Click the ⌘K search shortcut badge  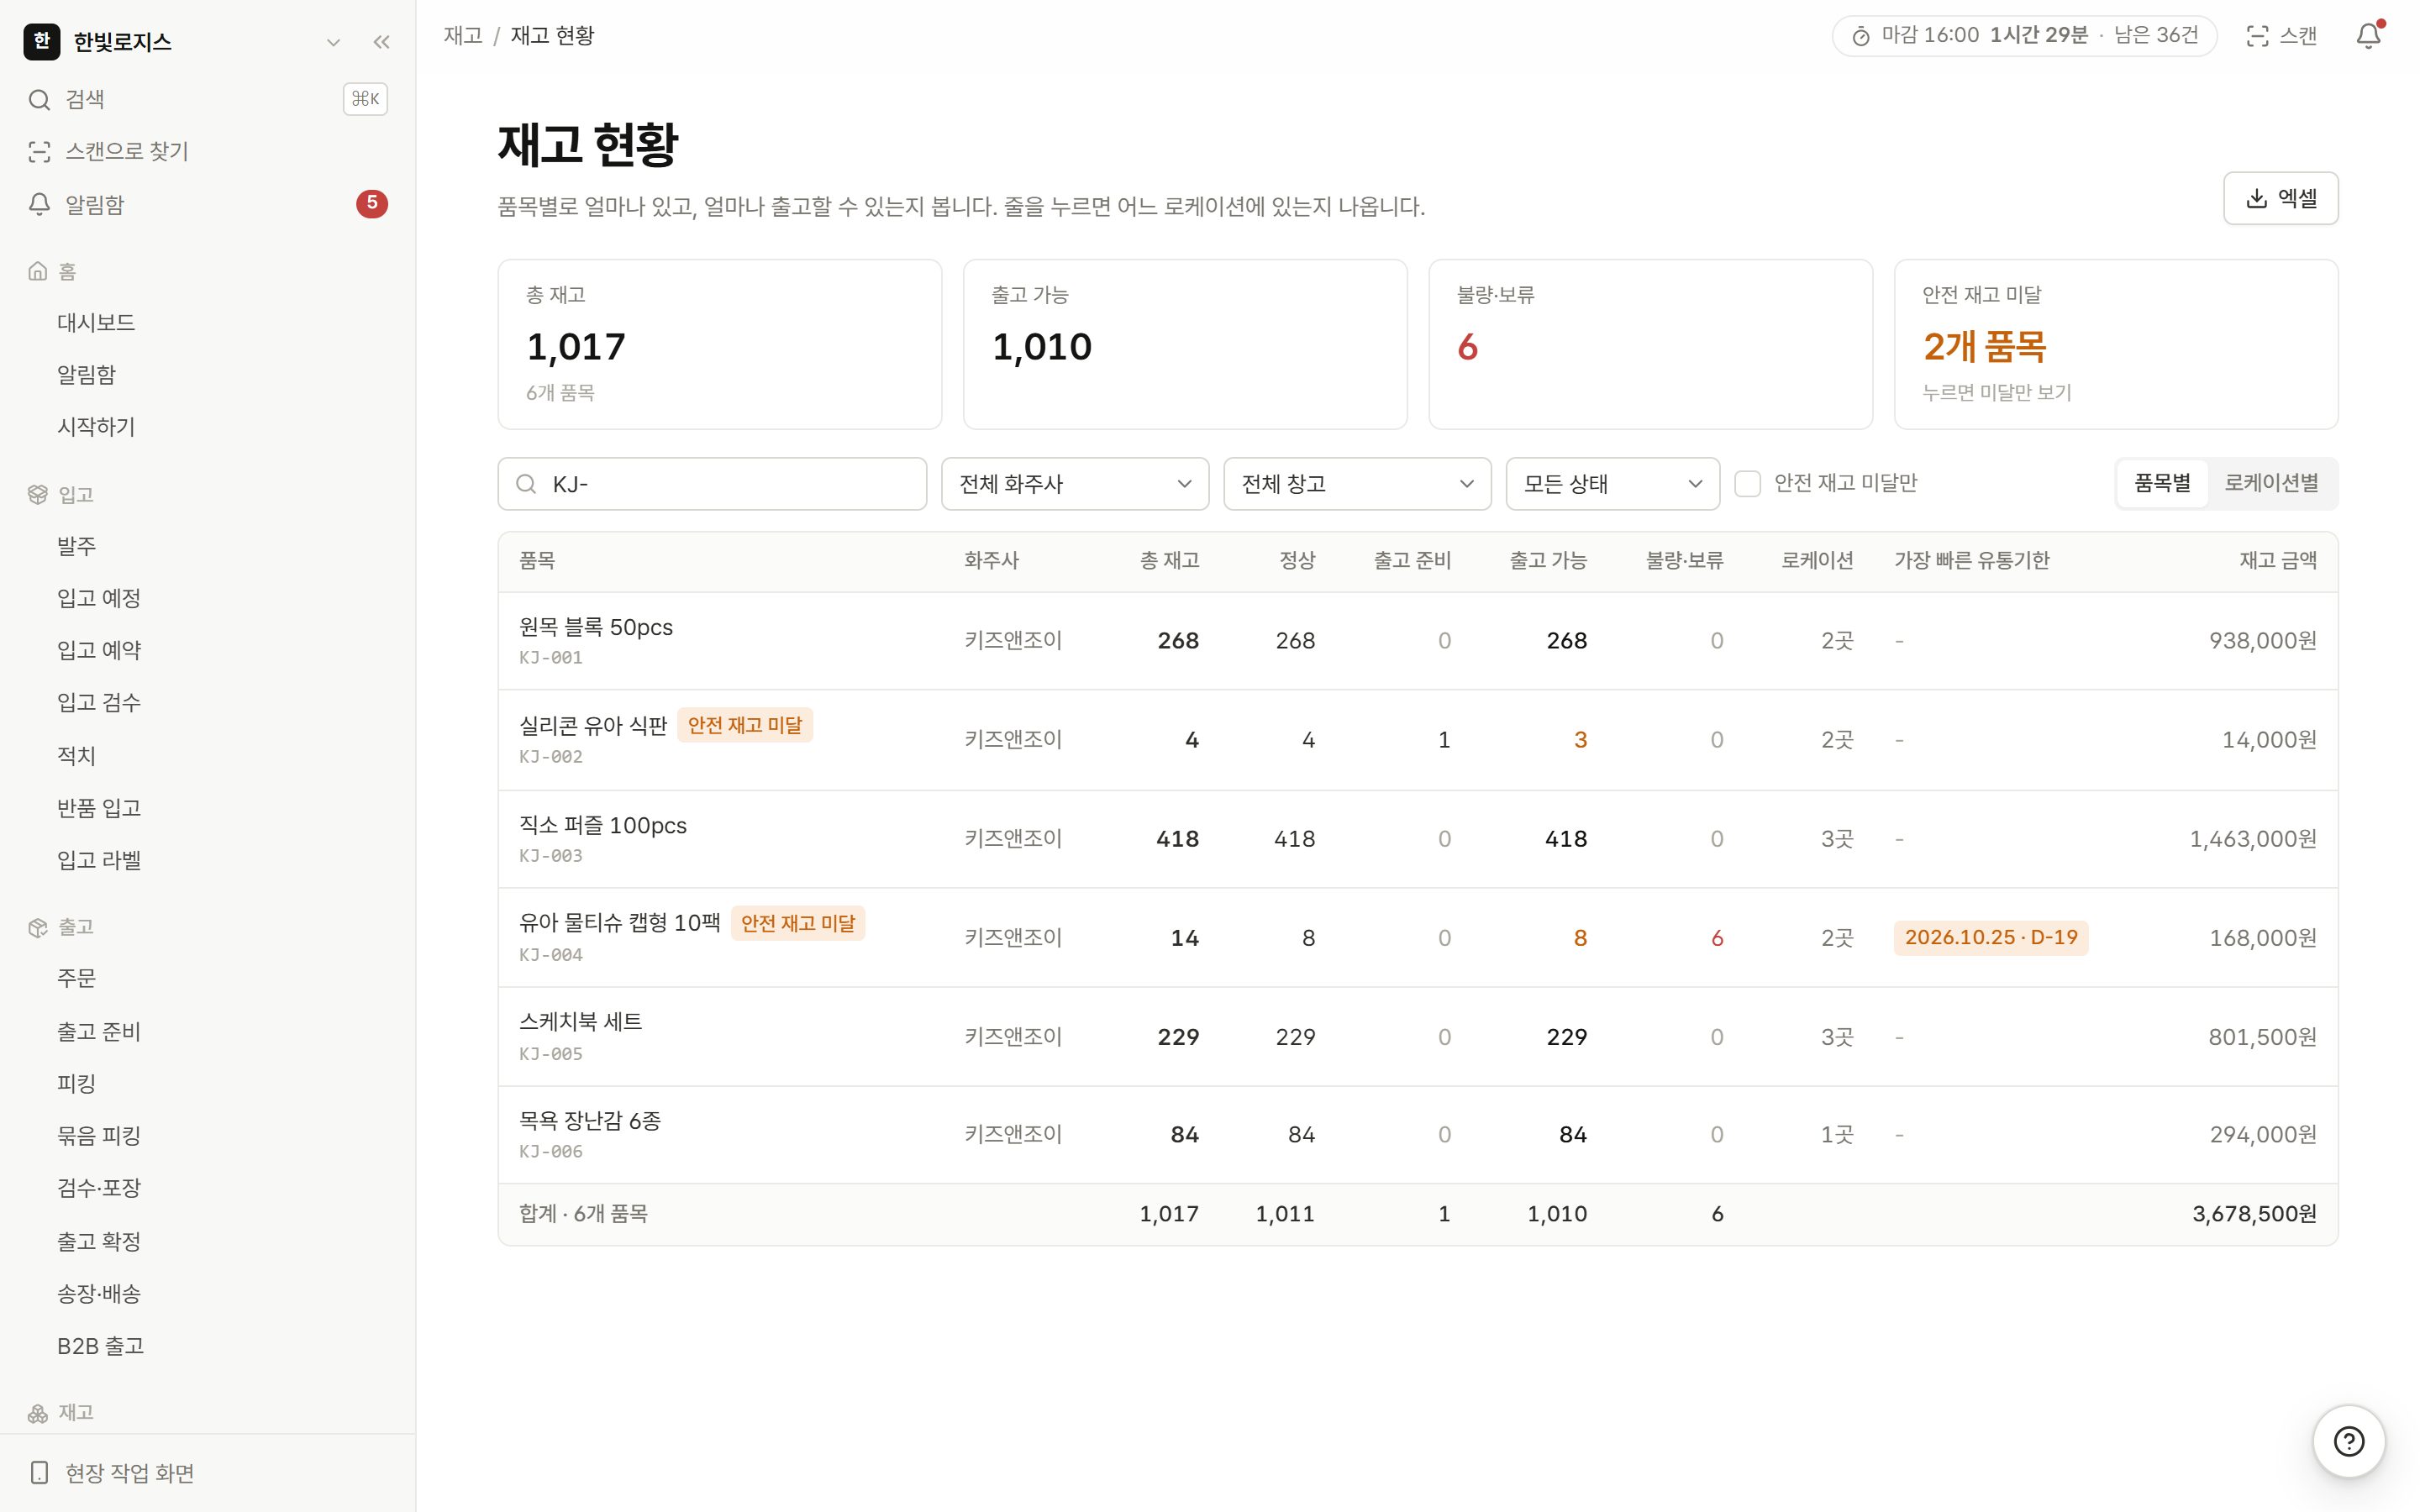coord(365,99)
